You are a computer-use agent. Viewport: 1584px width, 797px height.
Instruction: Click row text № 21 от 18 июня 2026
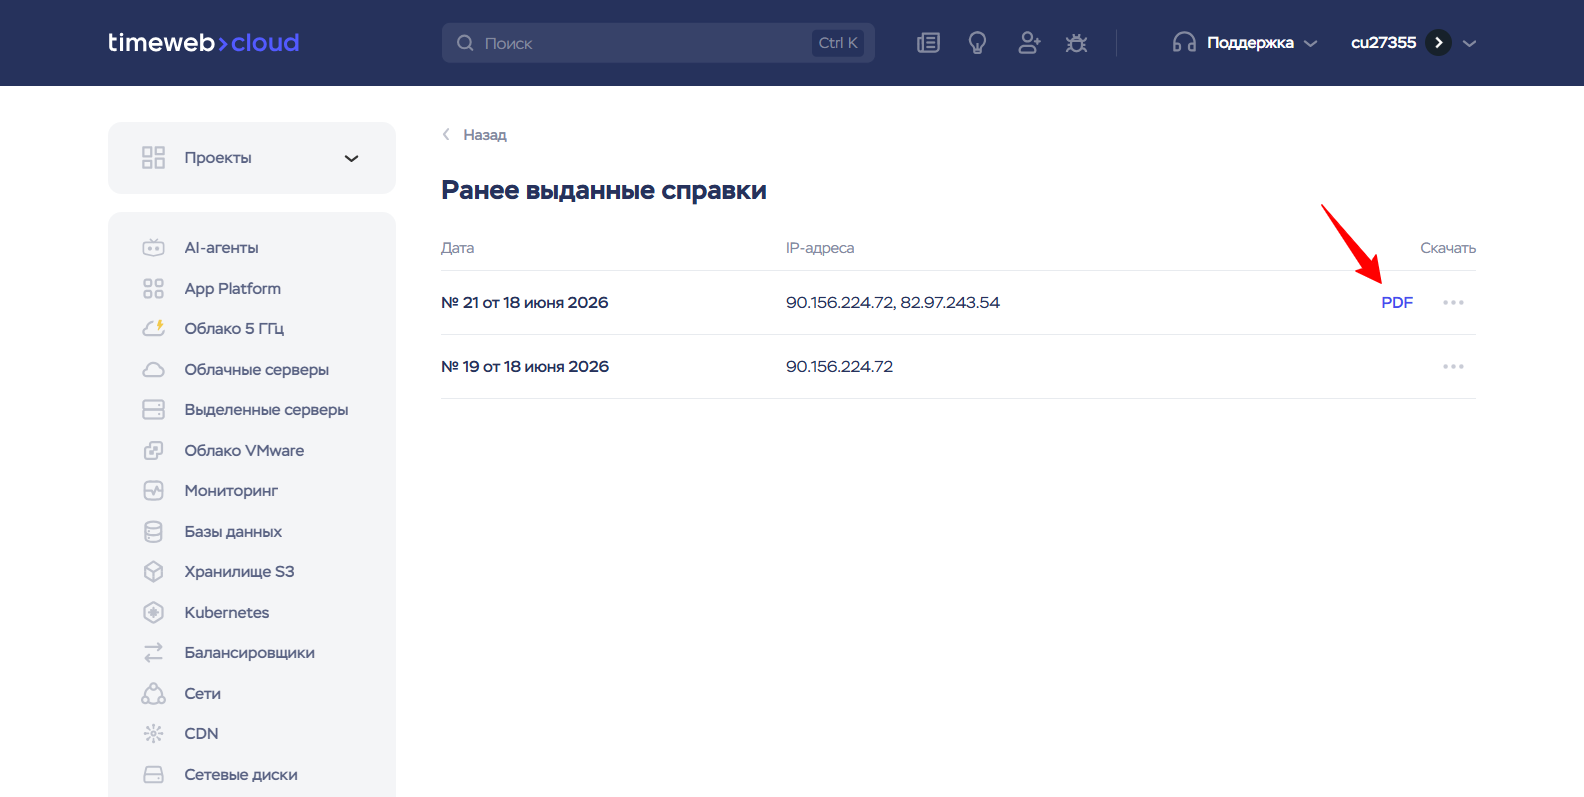point(524,302)
